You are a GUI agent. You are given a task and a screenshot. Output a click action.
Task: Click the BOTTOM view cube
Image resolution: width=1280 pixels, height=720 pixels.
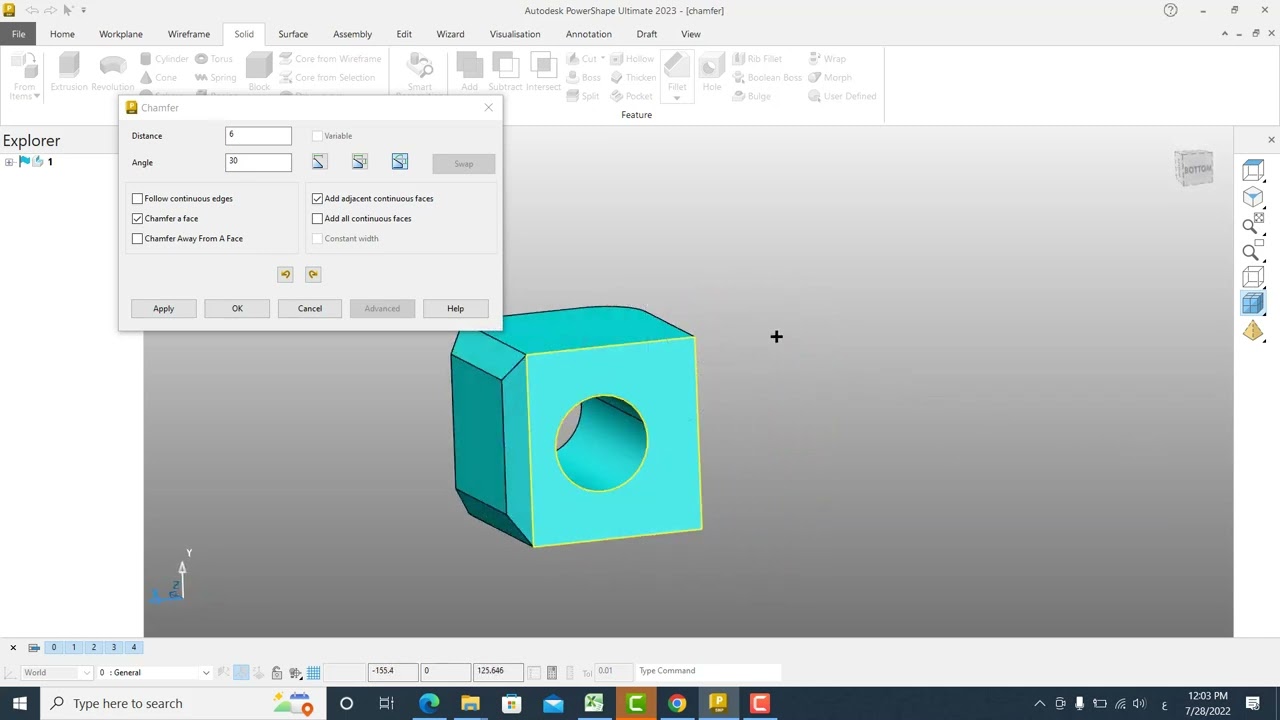(1195, 168)
